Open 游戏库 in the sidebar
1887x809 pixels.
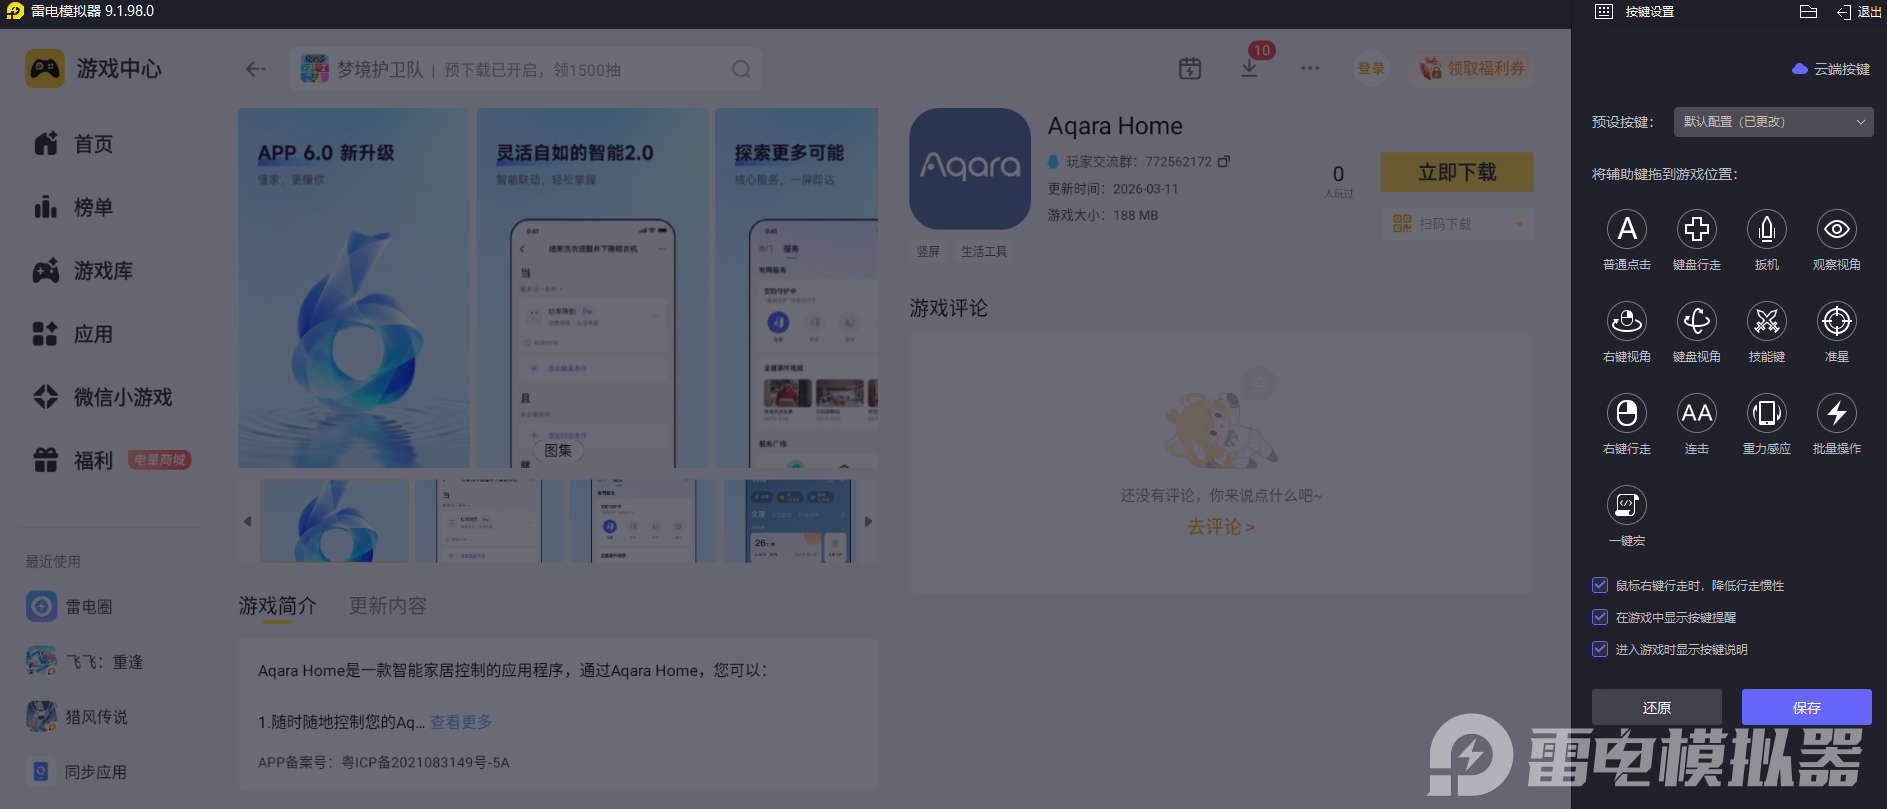coord(102,271)
